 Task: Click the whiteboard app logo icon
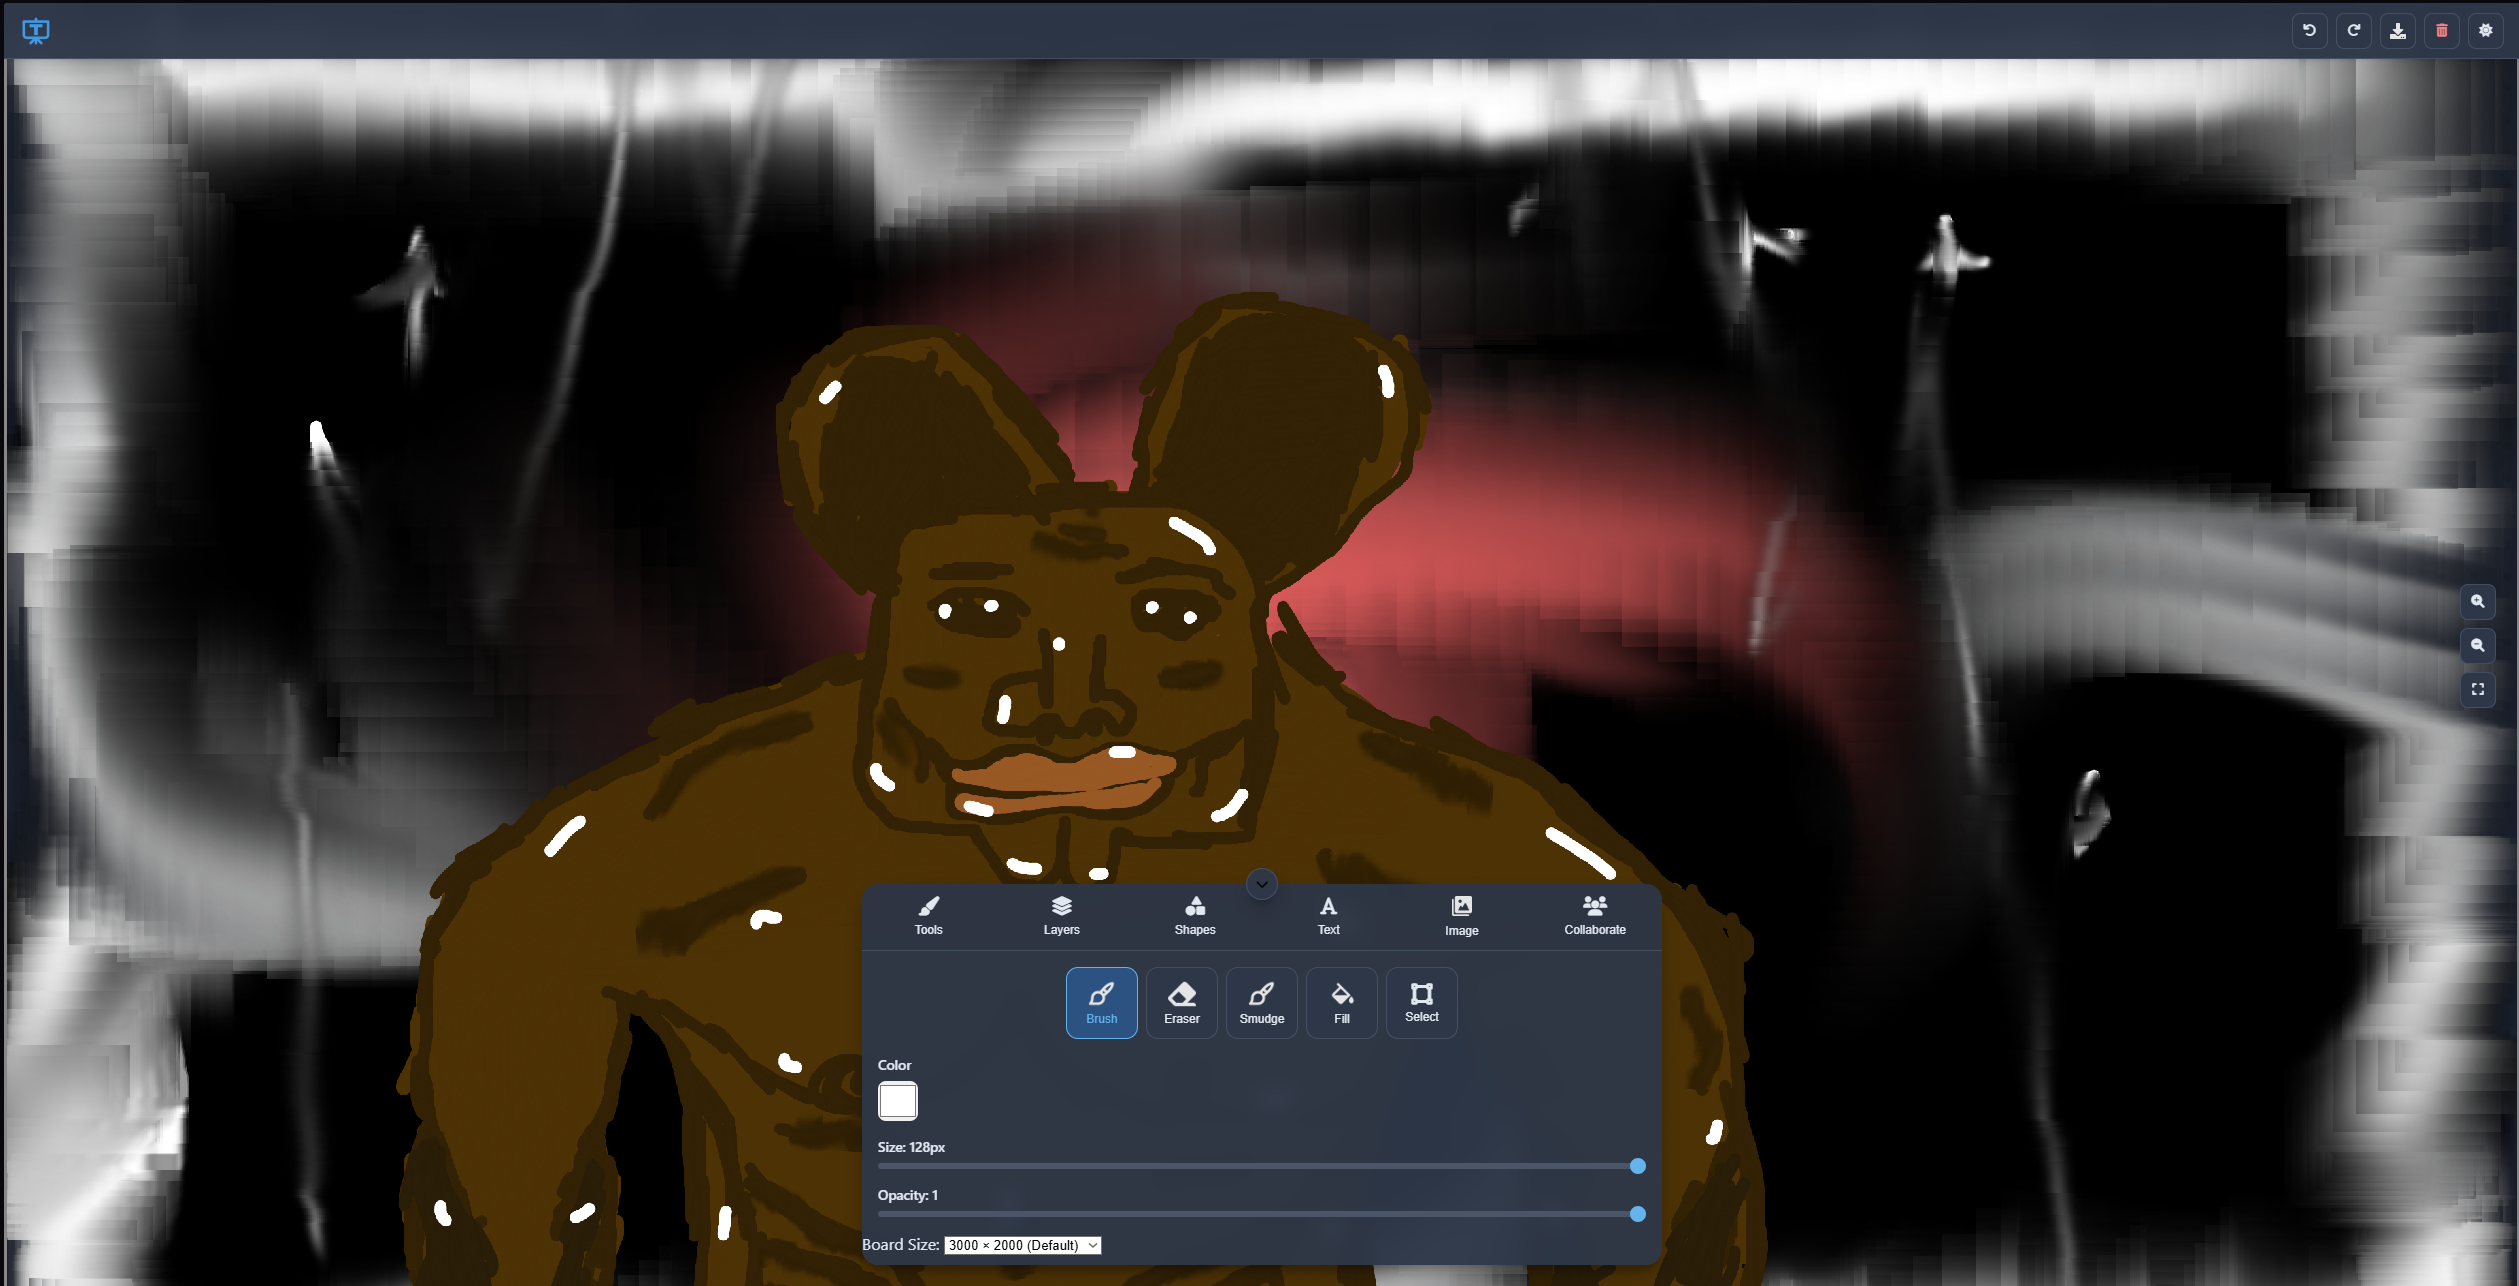[x=36, y=31]
